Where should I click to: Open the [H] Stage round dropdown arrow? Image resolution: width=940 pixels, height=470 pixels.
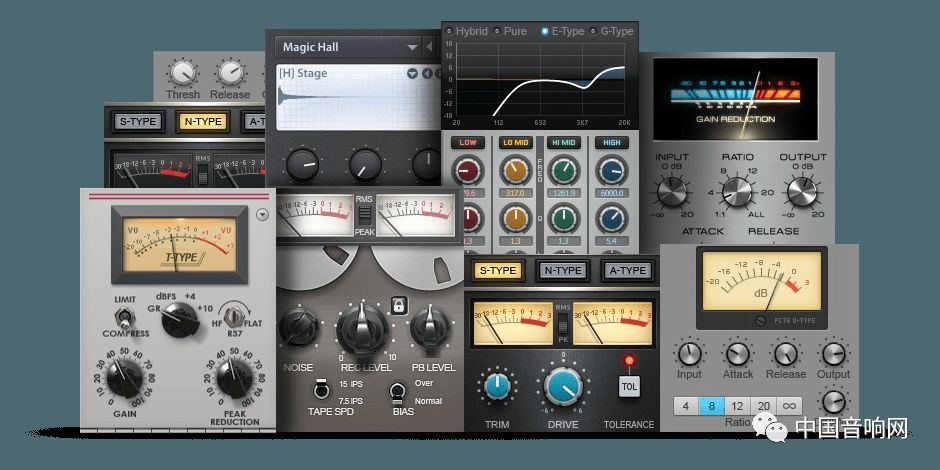[412, 74]
